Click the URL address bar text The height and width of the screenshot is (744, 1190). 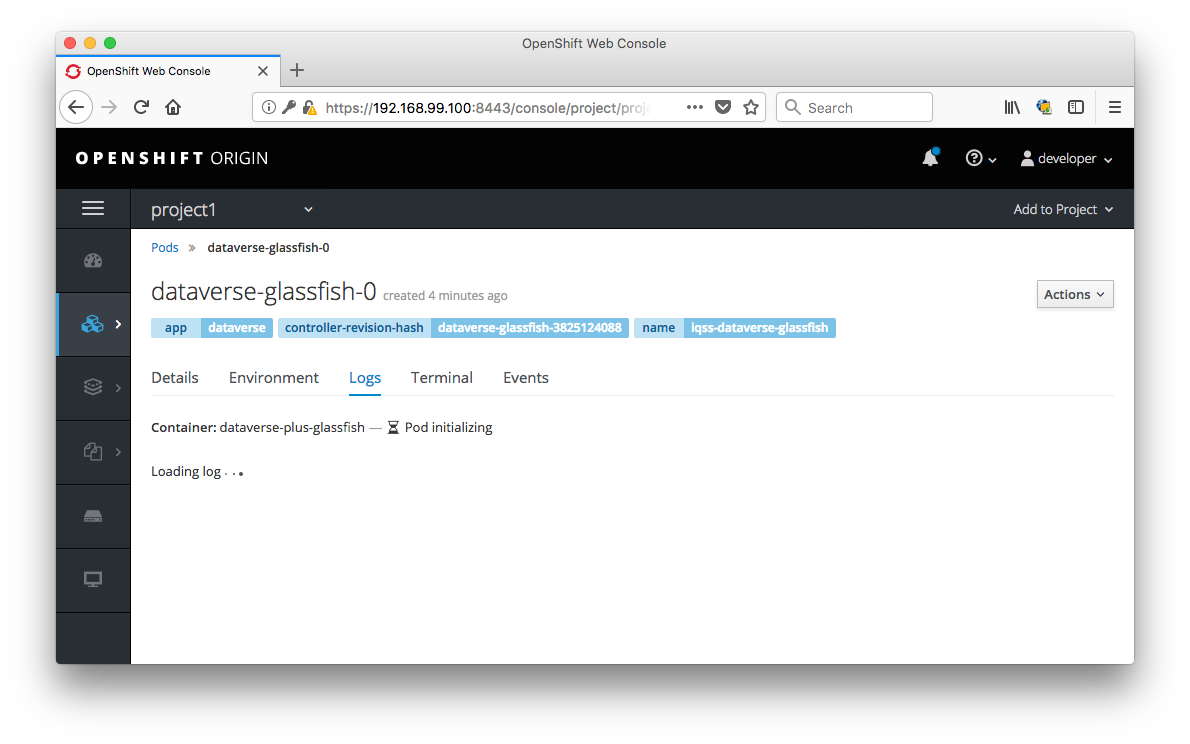click(486, 108)
